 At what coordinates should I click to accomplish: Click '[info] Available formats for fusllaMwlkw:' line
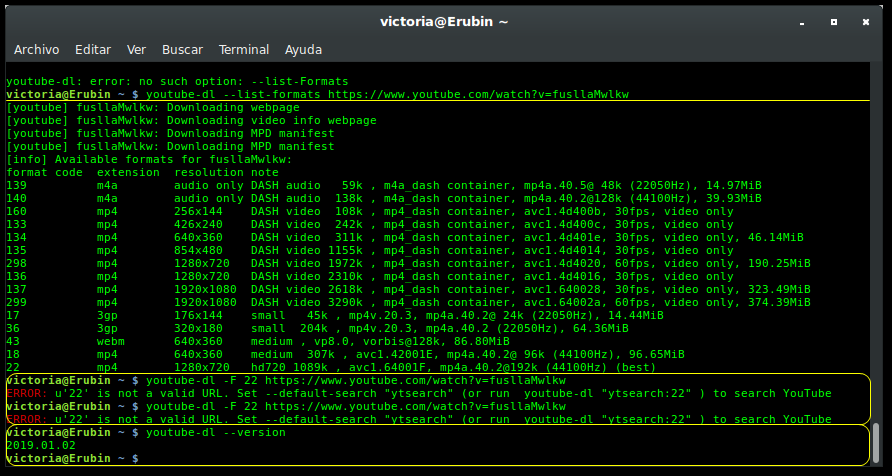click(149, 159)
